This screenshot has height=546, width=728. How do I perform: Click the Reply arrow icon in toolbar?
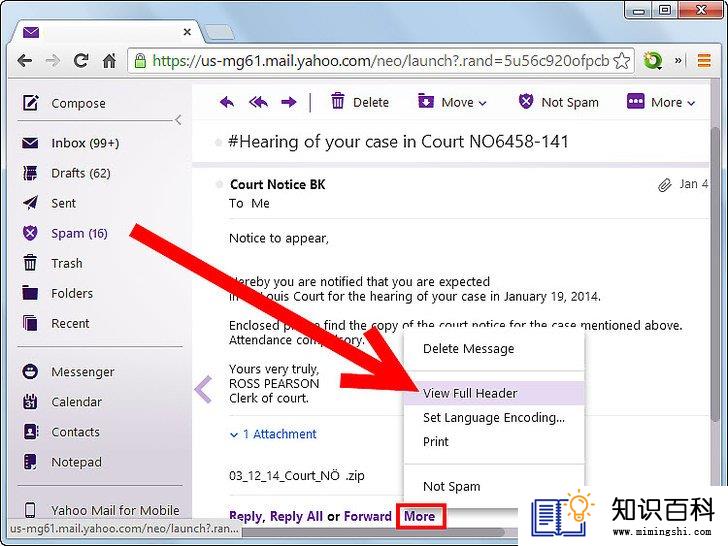(227, 102)
